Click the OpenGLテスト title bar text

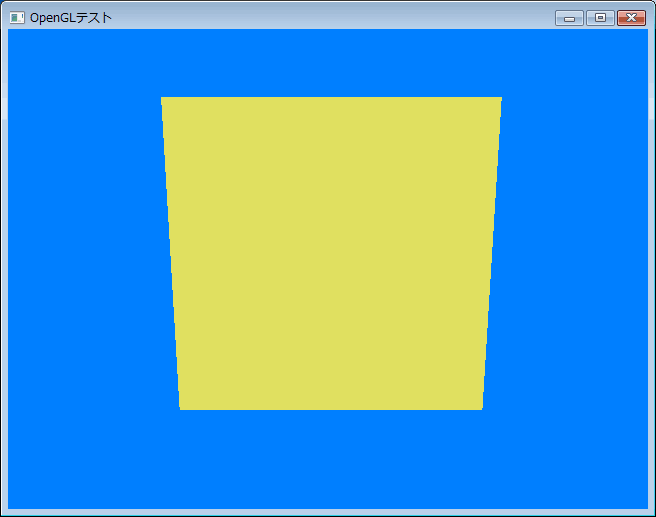(x=71, y=18)
